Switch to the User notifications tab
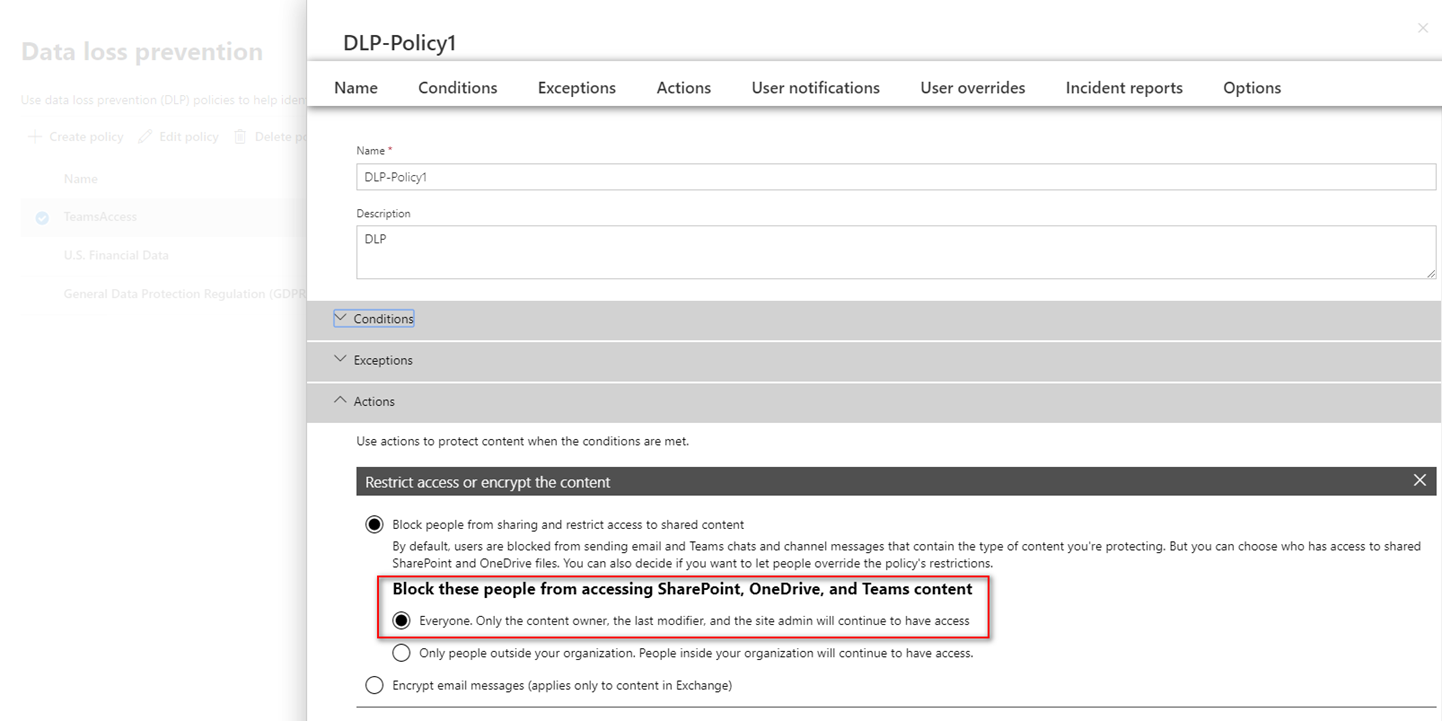1442x721 pixels. (x=815, y=88)
